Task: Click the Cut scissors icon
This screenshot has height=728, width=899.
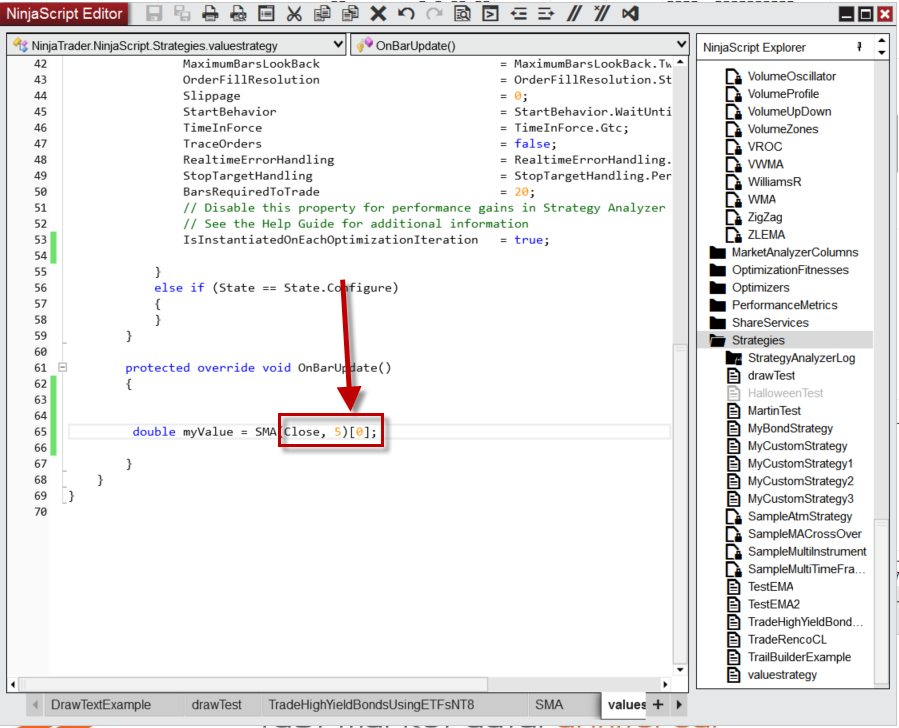Action: click(x=294, y=14)
